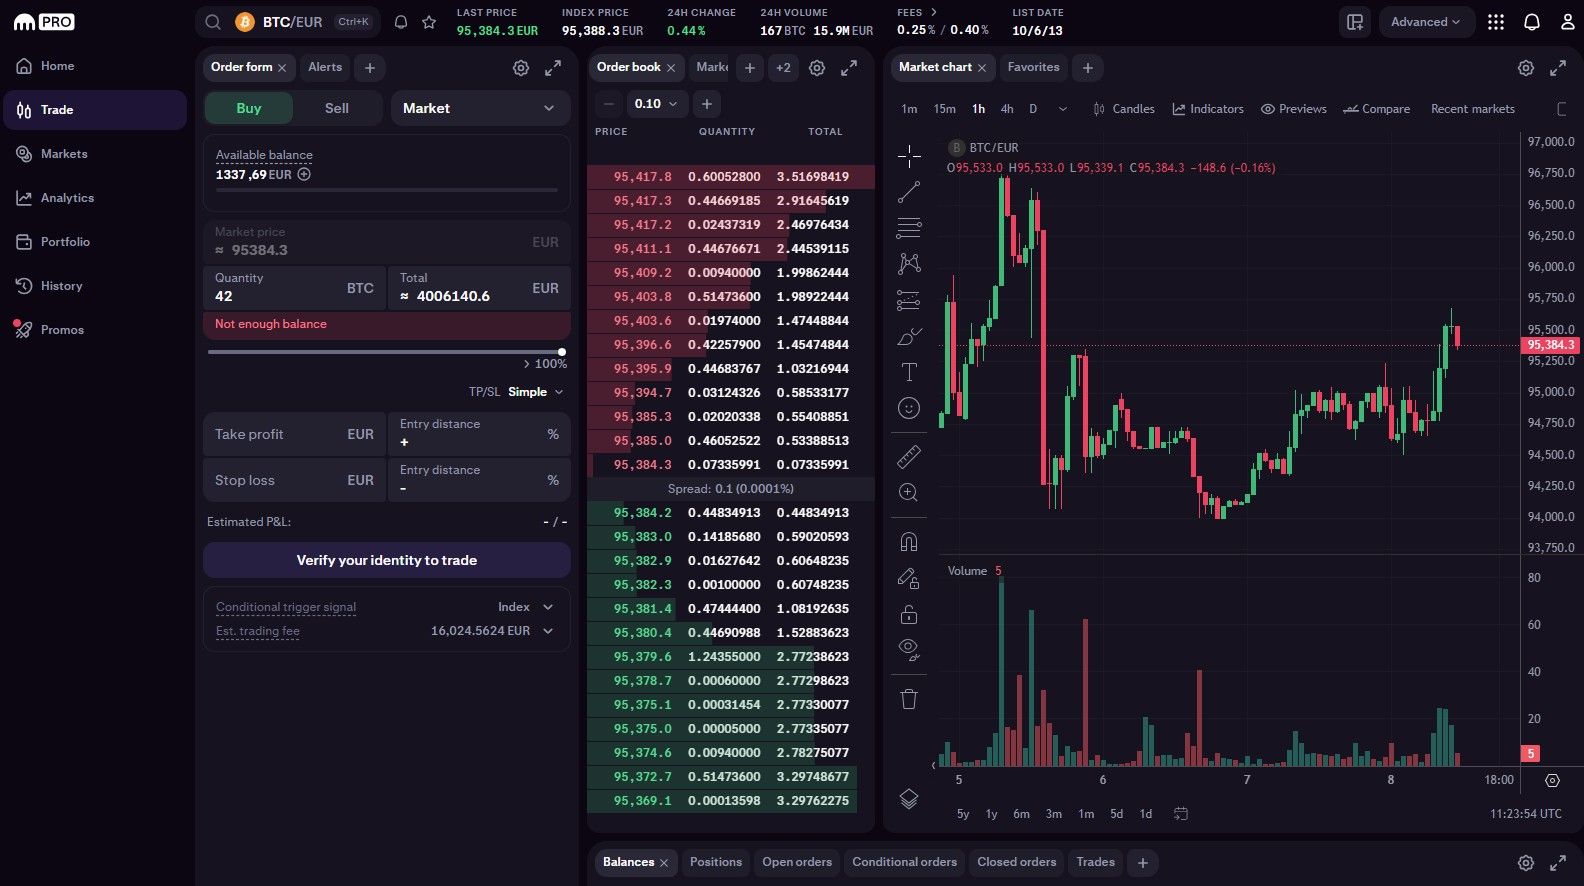The image size is (1584, 886).
Task: Click the order amount percentage slider
Action: [x=385, y=352]
